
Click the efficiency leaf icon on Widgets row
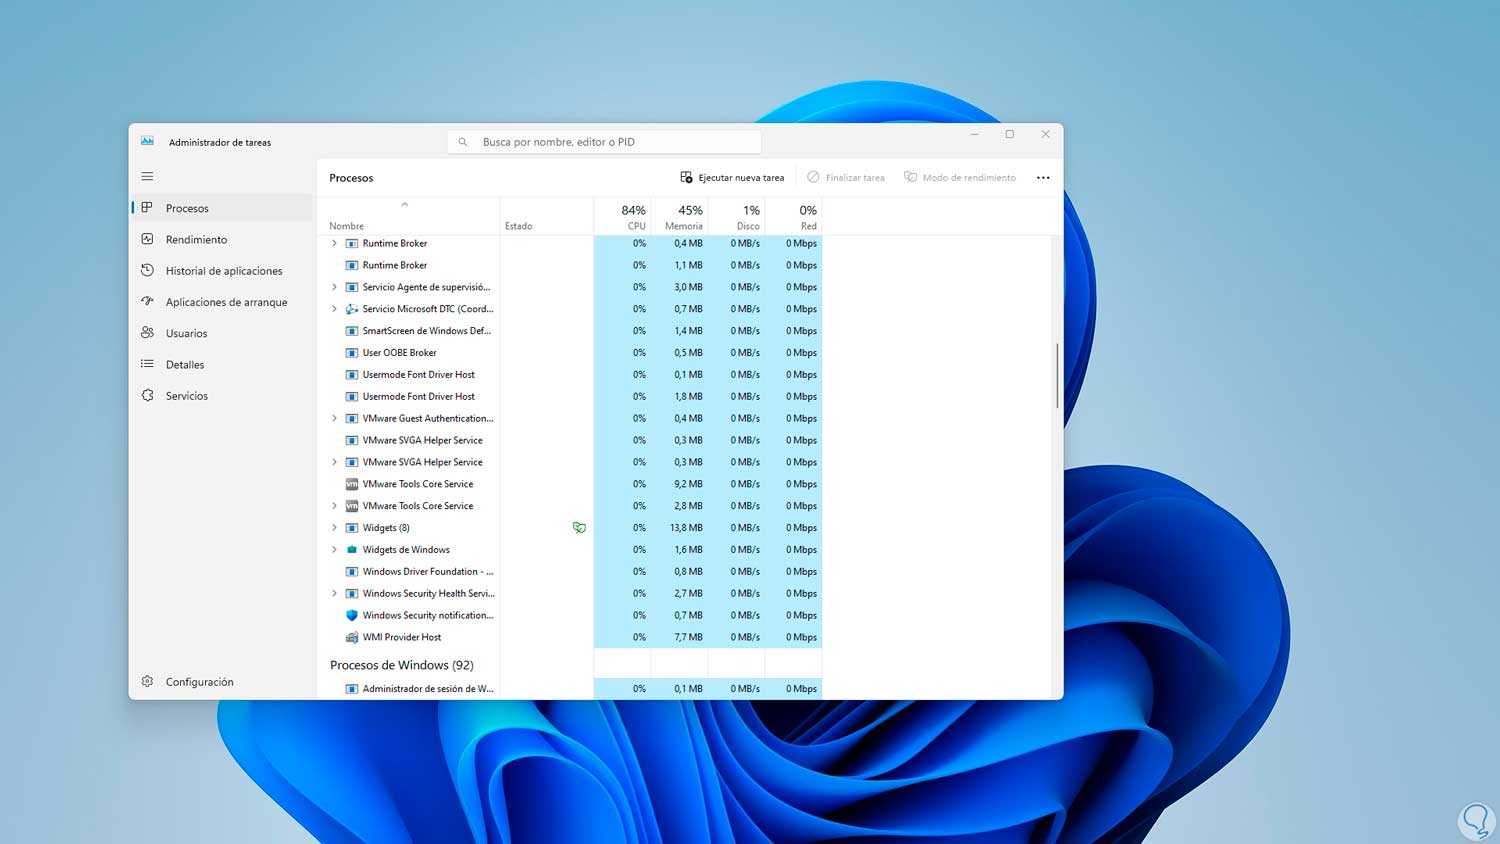tap(579, 527)
